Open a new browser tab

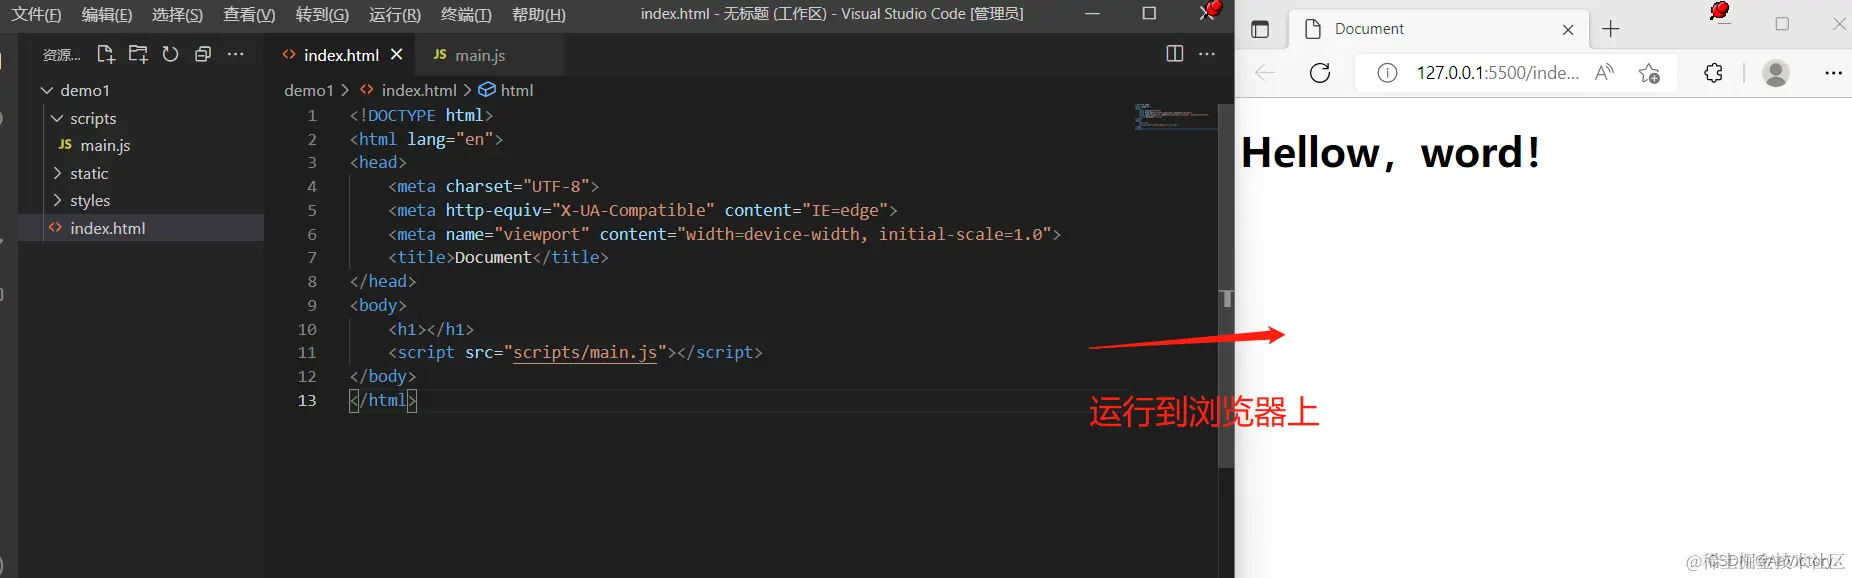click(1610, 29)
